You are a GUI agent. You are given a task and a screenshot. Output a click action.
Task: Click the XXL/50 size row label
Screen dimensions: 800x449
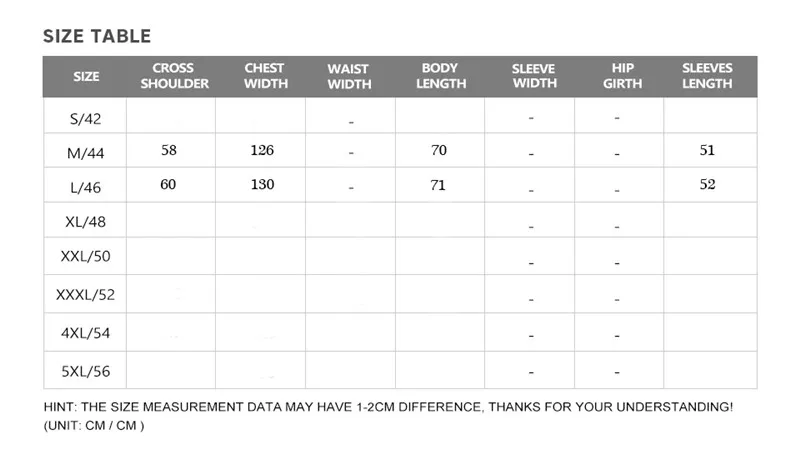85,256
